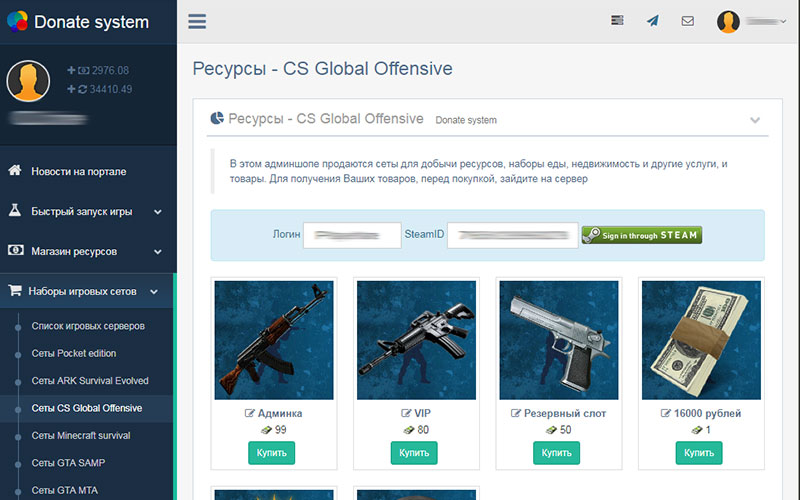Image resolution: width=800 pixels, height=500 pixels.
Task: Open Сеты ARK Survival Evolved
Action: pos(90,381)
